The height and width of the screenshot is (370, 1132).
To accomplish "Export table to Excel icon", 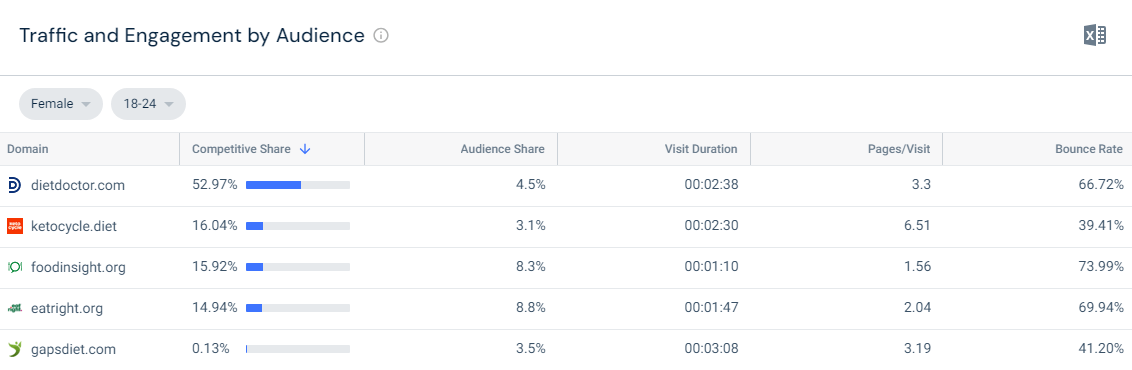I will (1094, 35).
